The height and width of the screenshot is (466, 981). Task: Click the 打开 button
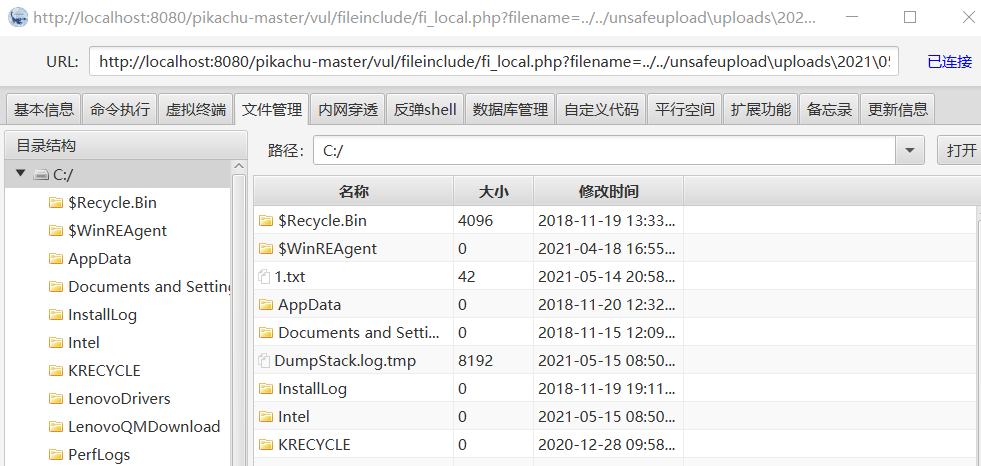coord(960,151)
